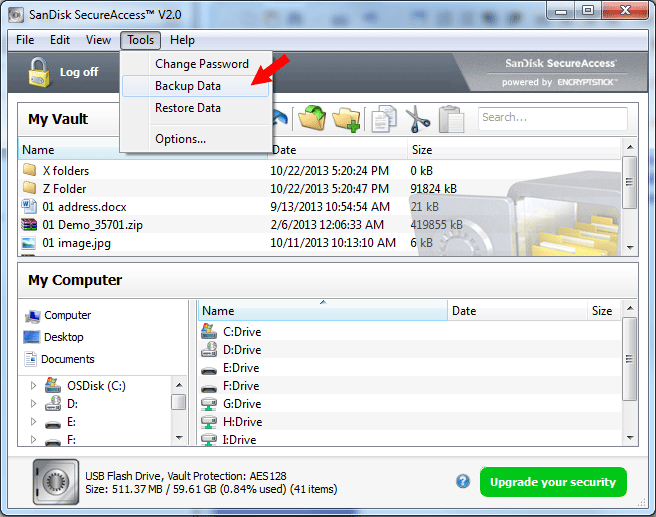Select the Z Folder row name
This screenshot has height=517, width=656.
64,189
